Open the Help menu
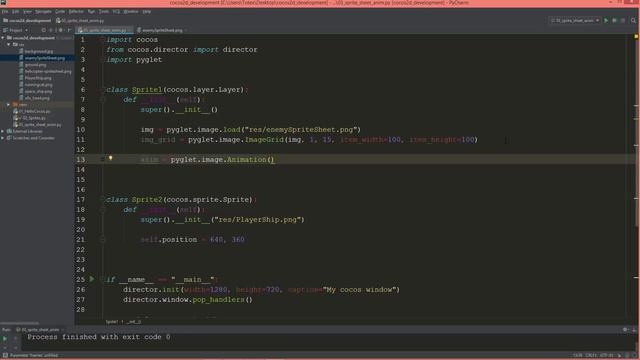Viewport: 640px width, 360px height. coord(147,11)
